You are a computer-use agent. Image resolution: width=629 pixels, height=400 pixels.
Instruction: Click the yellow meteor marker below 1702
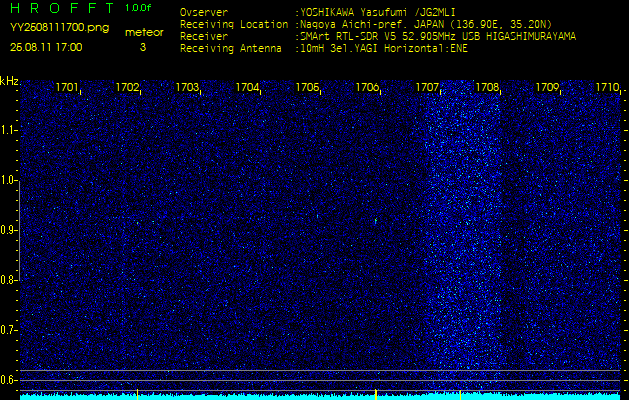click(x=138, y=394)
